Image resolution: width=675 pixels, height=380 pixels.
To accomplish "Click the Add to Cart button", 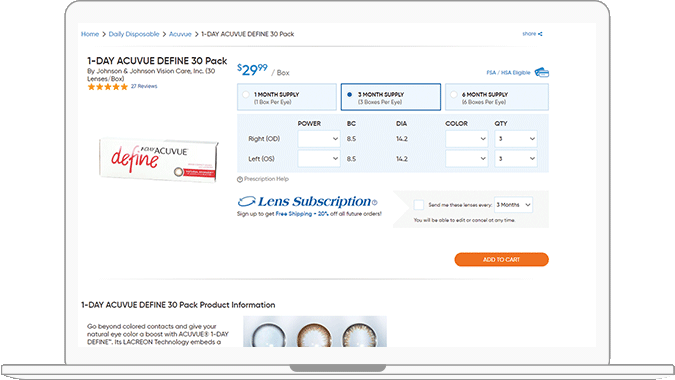I will click(x=502, y=260).
